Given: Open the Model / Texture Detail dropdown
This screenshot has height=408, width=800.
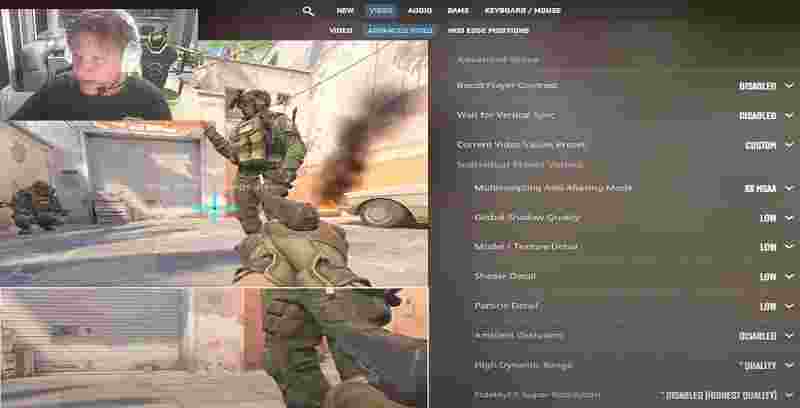Looking at the screenshot, I should pyautogui.click(x=777, y=247).
